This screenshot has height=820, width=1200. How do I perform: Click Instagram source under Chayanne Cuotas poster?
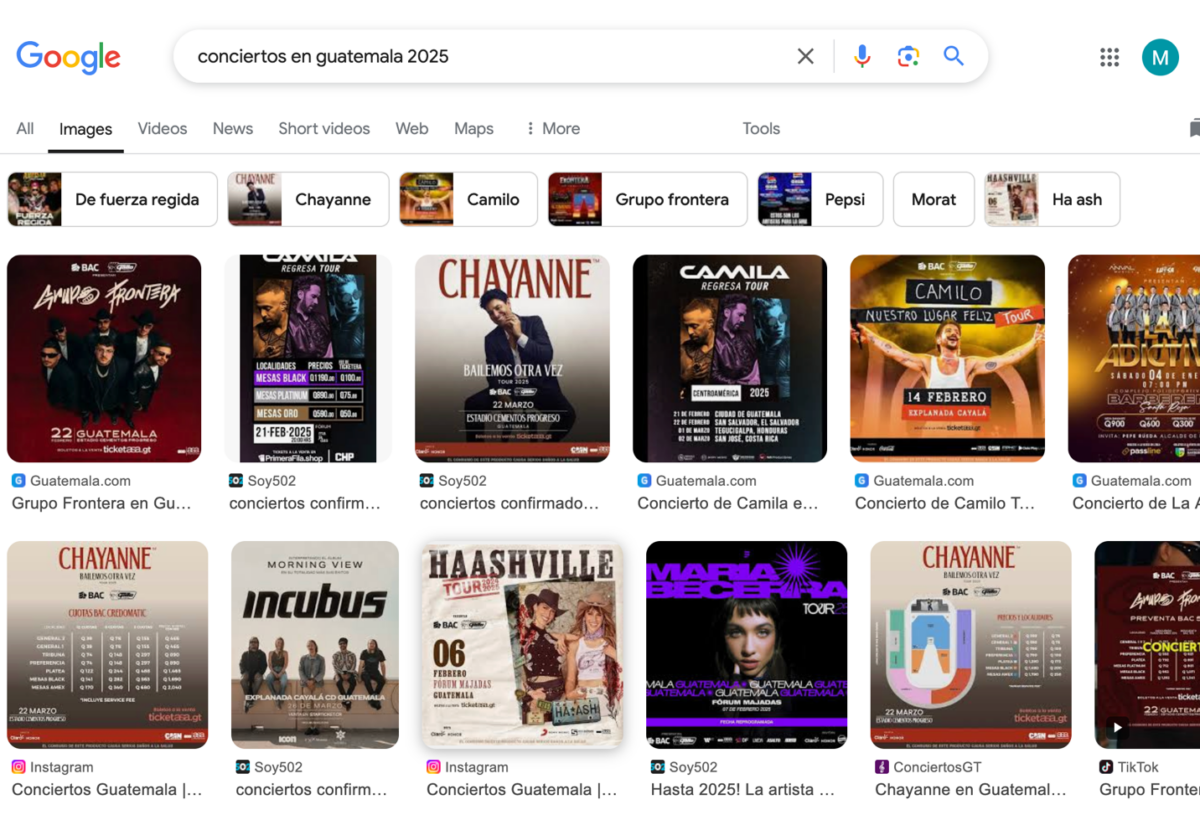(52, 767)
